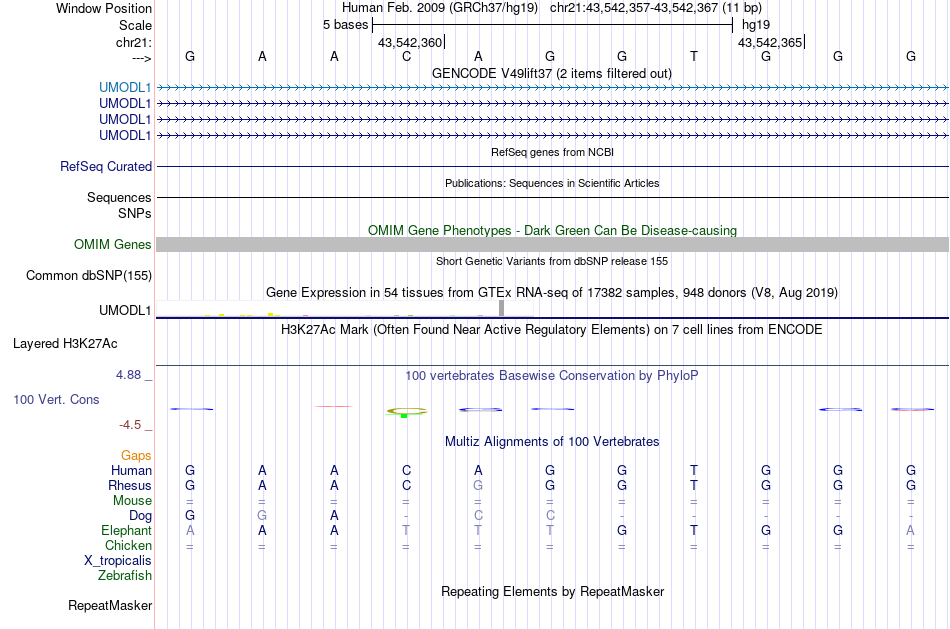Click the Window Position label
Image resolution: width=950 pixels, height=629 pixels.
104,8
